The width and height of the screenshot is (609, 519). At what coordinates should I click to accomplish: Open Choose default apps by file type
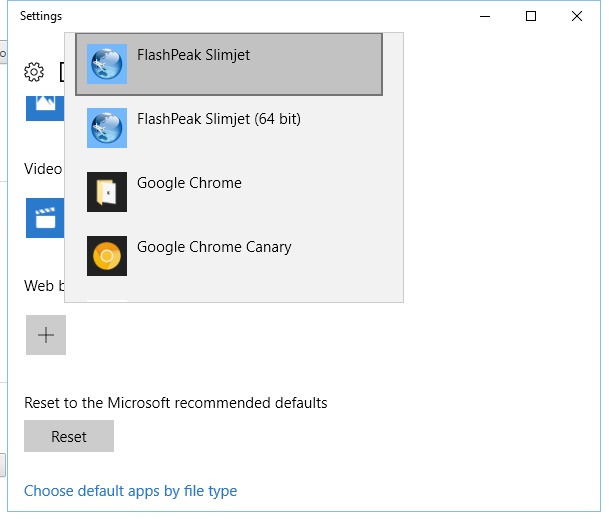[x=130, y=491]
